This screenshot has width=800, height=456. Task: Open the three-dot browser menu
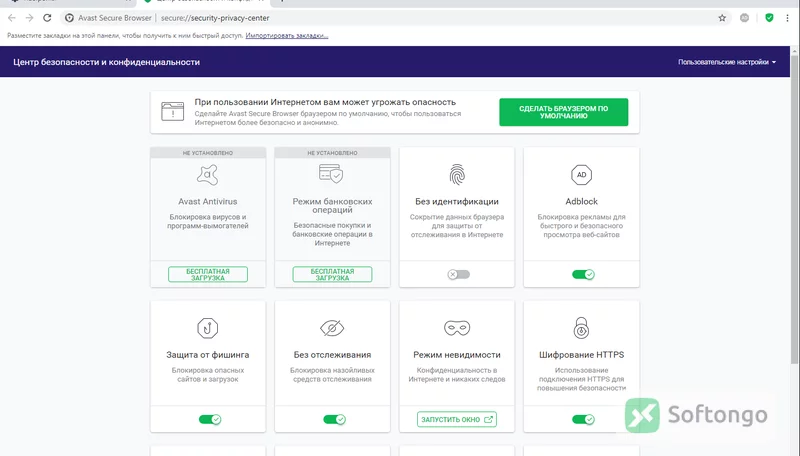[x=787, y=18]
